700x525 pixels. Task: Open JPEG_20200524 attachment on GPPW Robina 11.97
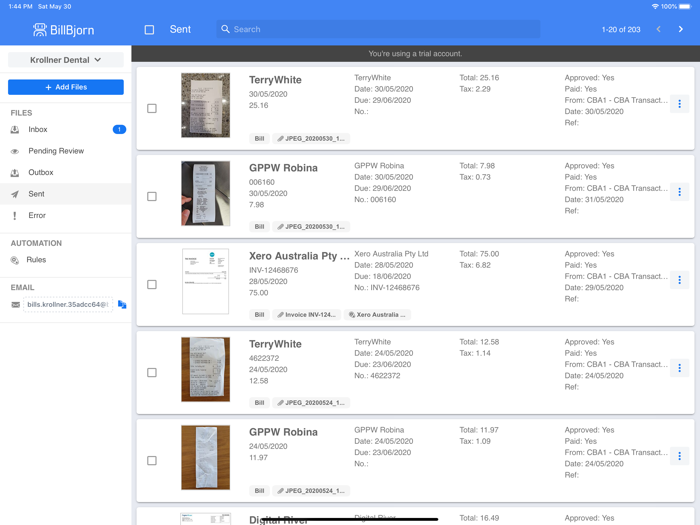(x=311, y=490)
